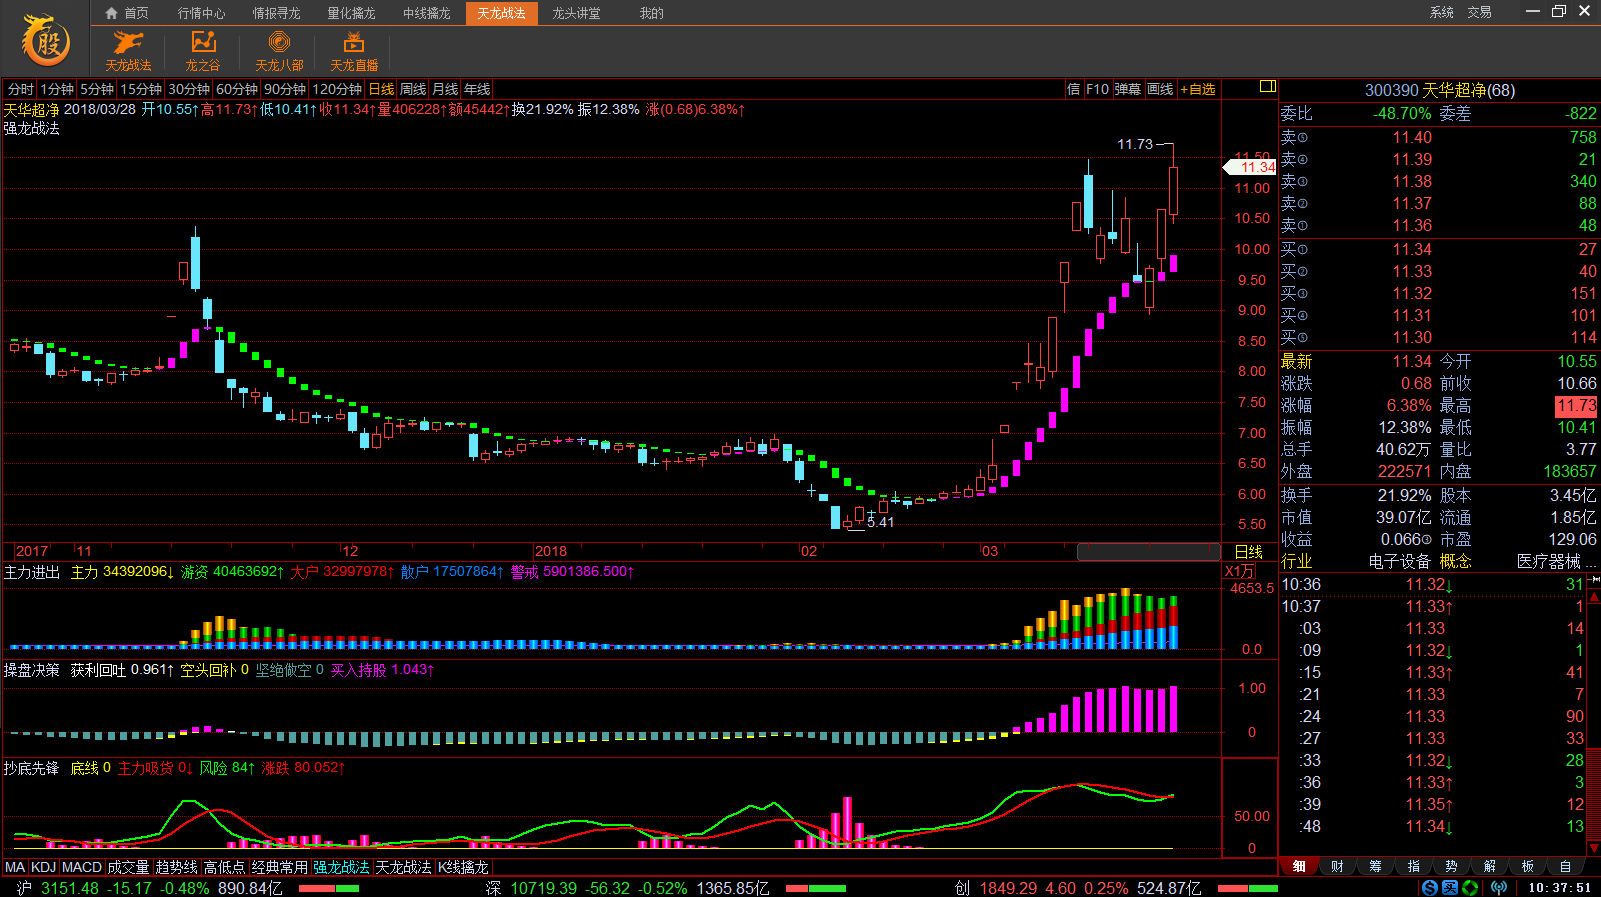Select the KDJ indicator tab
1601x897 pixels.
(43, 867)
